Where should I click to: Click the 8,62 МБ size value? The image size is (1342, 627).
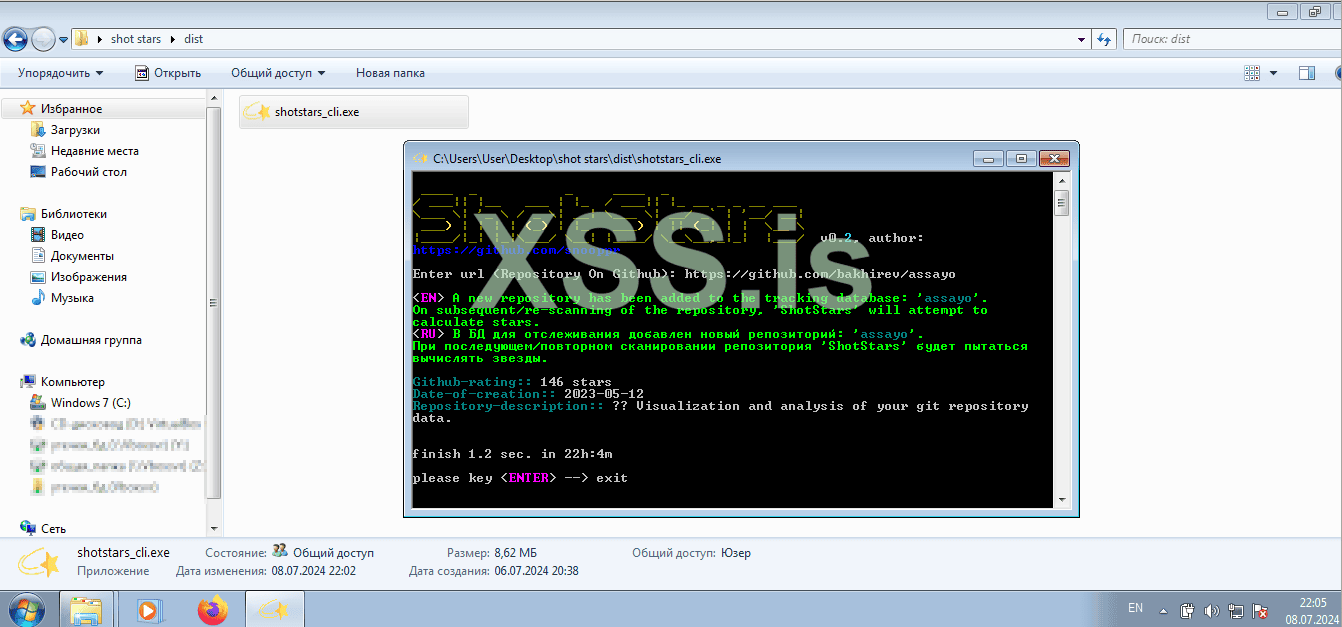(516, 552)
